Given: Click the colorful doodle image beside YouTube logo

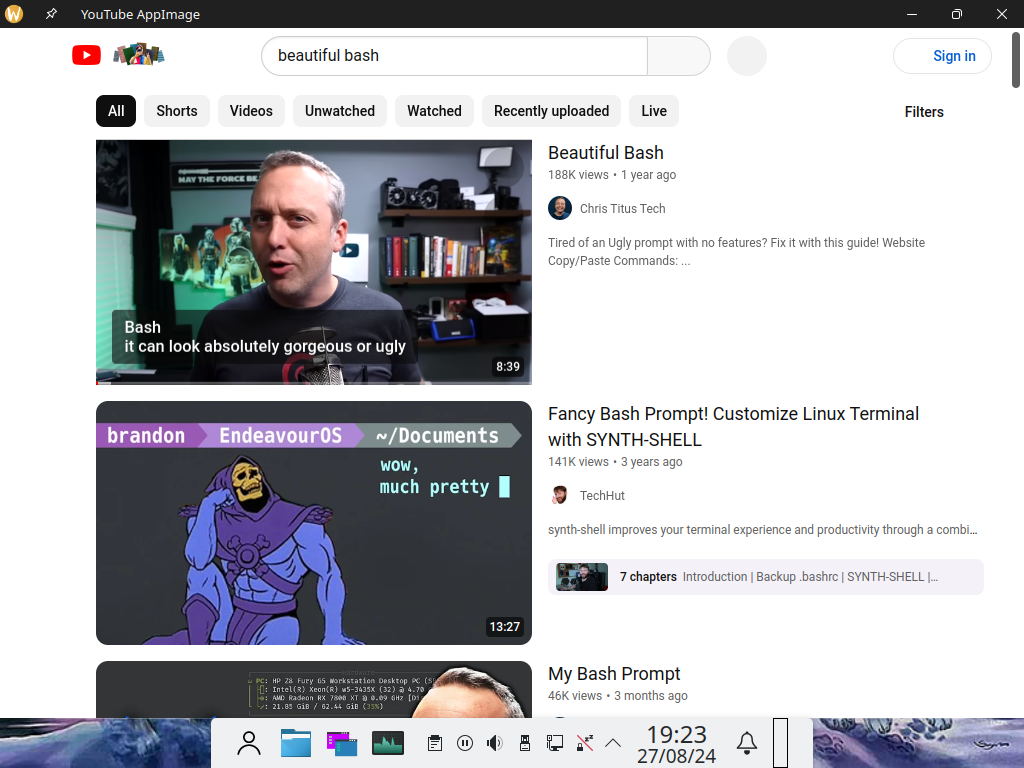Looking at the screenshot, I should [138, 54].
